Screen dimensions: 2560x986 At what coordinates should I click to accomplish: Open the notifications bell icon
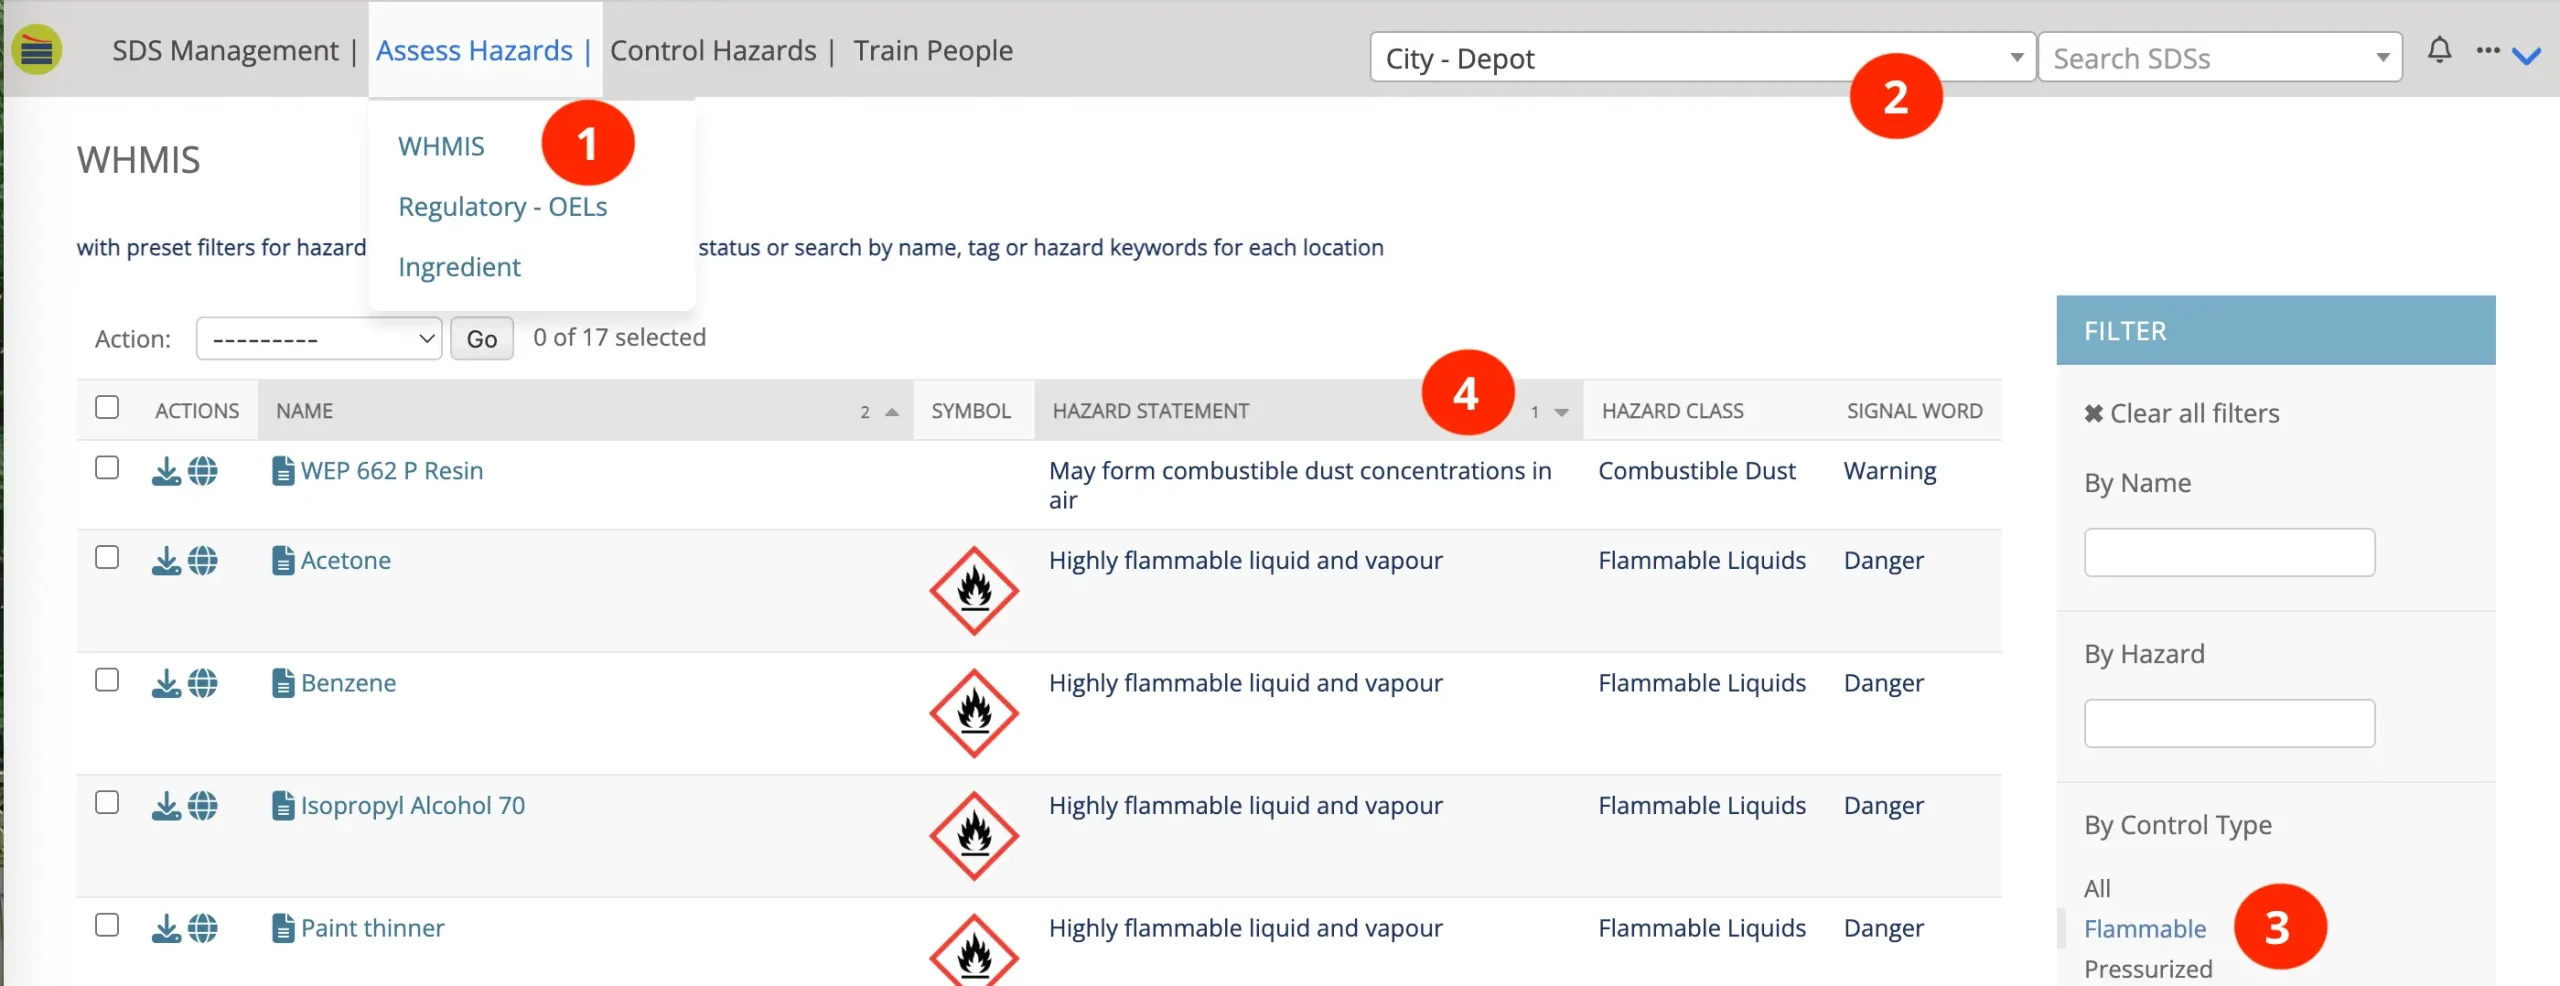point(2439,50)
